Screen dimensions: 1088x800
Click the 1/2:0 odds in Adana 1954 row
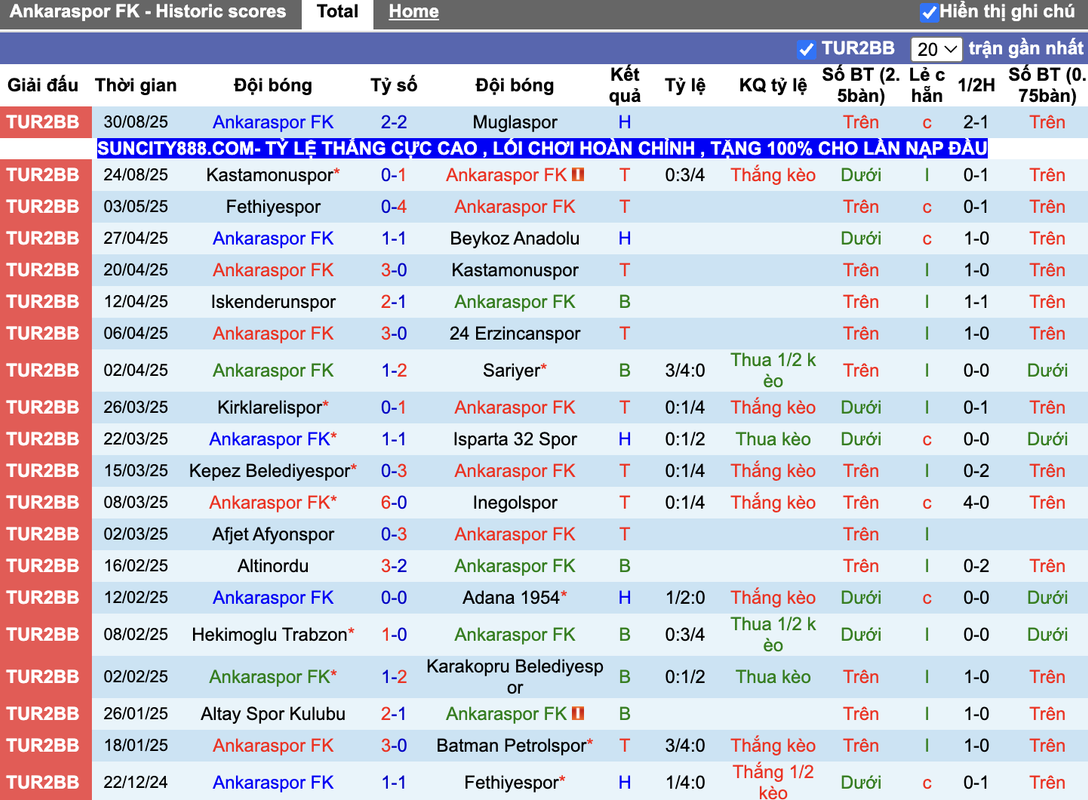(685, 598)
